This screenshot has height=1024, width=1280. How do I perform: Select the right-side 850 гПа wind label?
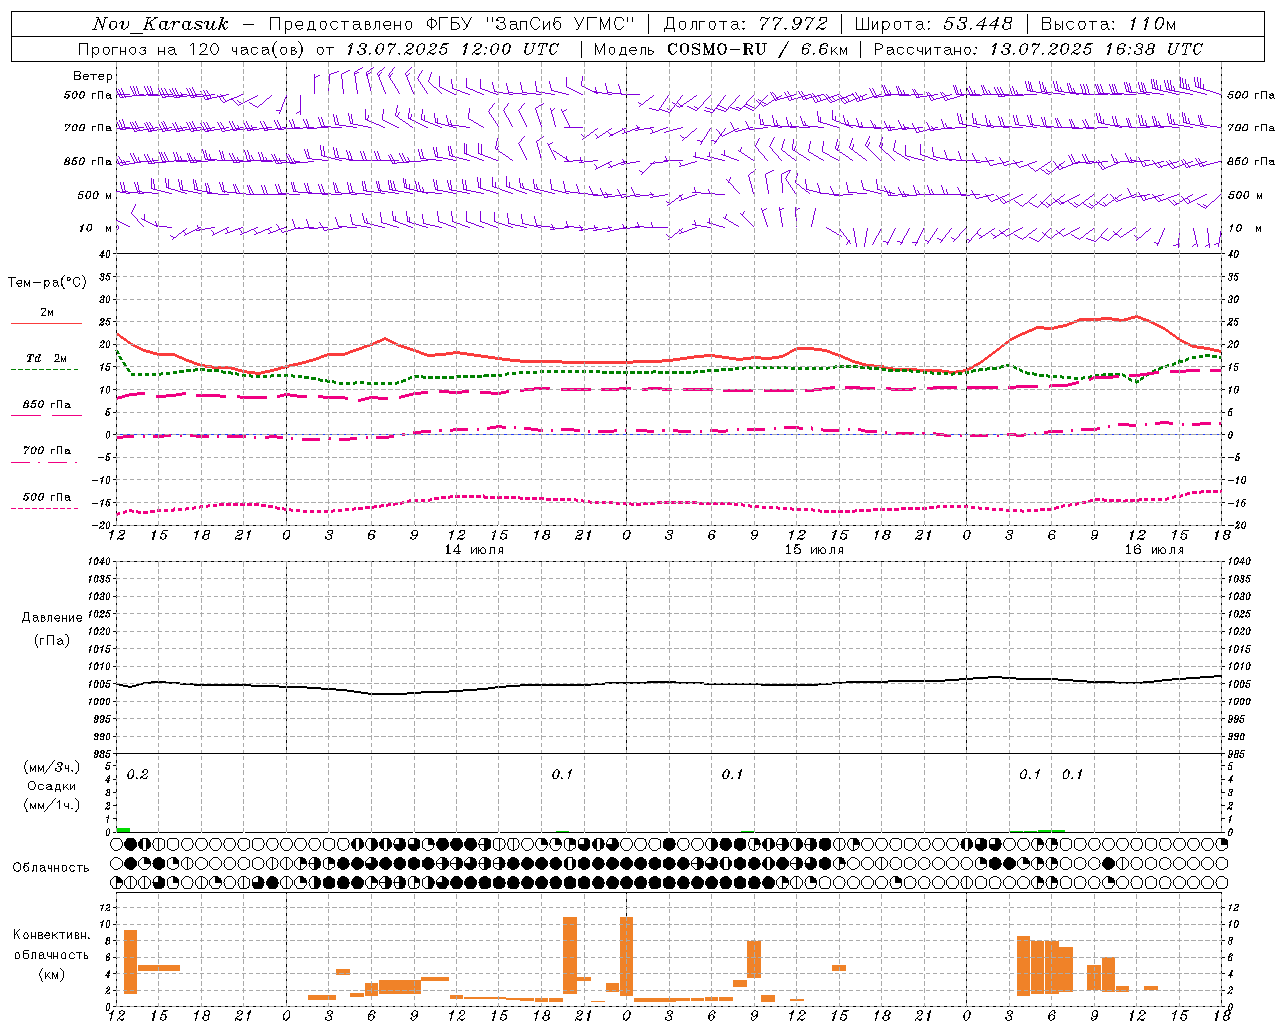click(x=1251, y=161)
